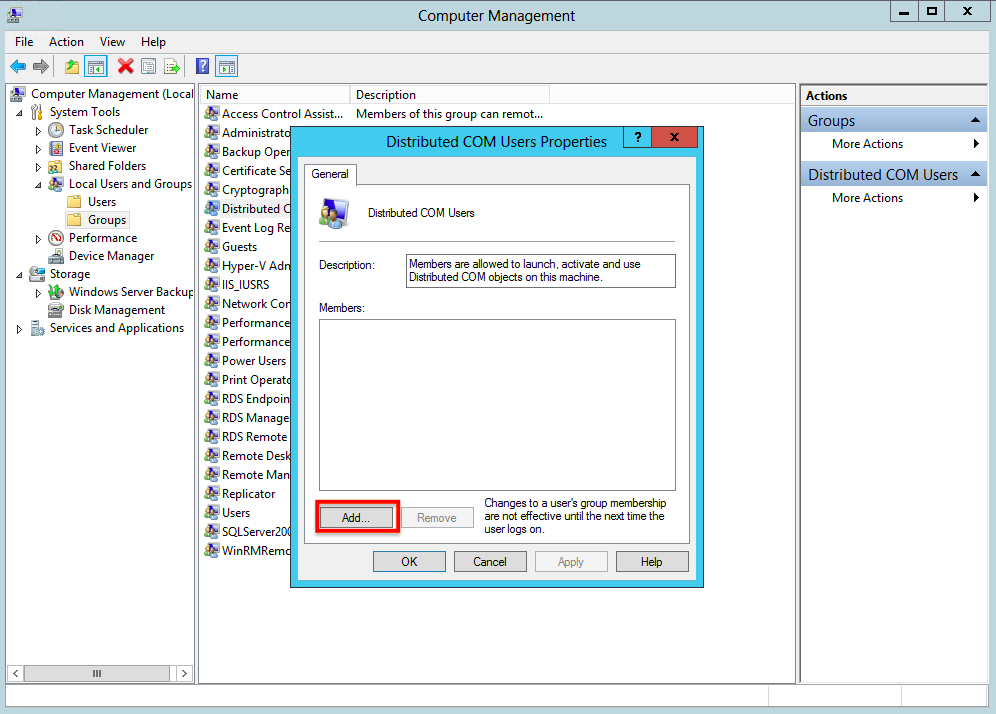
Task: Expand the Event Viewer node
Action: [38, 149]
